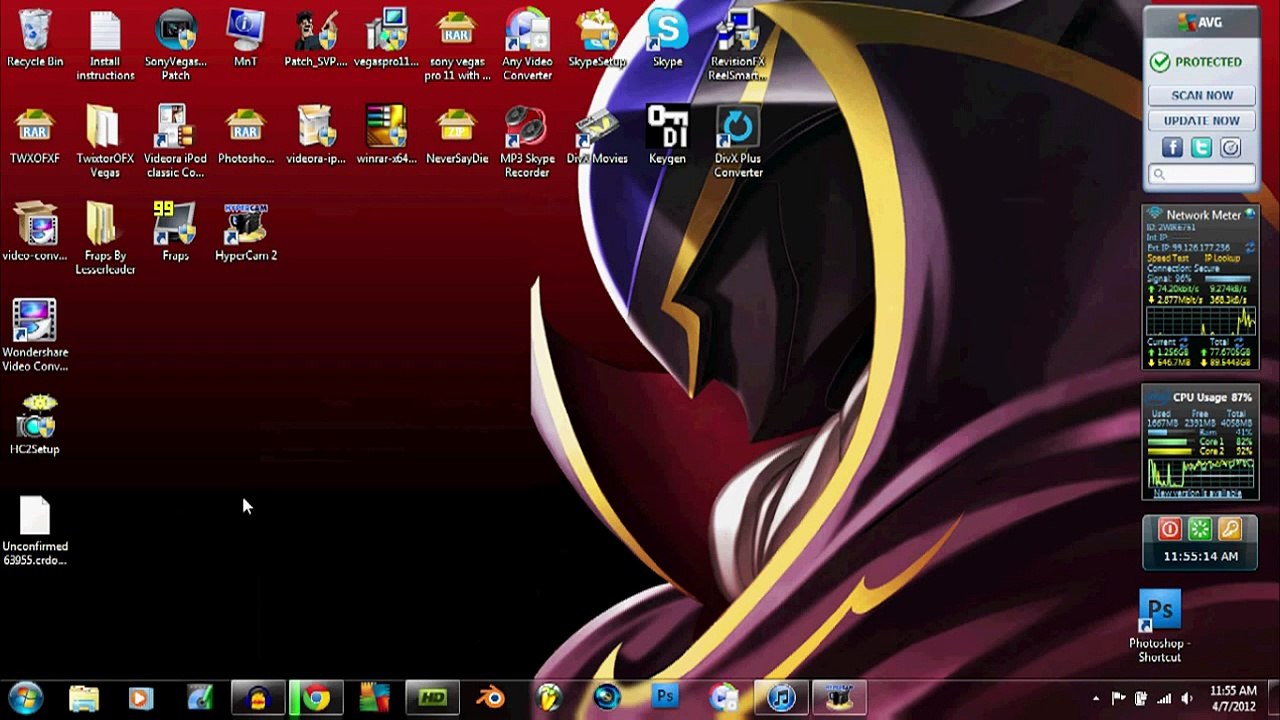The height and width of the screenshot is (720, 1280).
Task: Select the Fraps shortcut icon
Action: click(176, 233)
